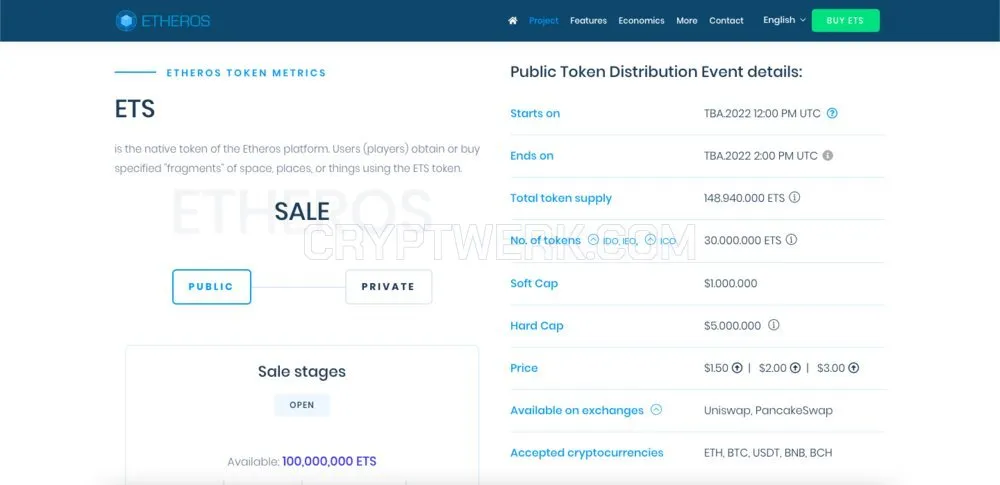Open the English language dropdown
Screen dimensions: 1000x485
point(784,20)
